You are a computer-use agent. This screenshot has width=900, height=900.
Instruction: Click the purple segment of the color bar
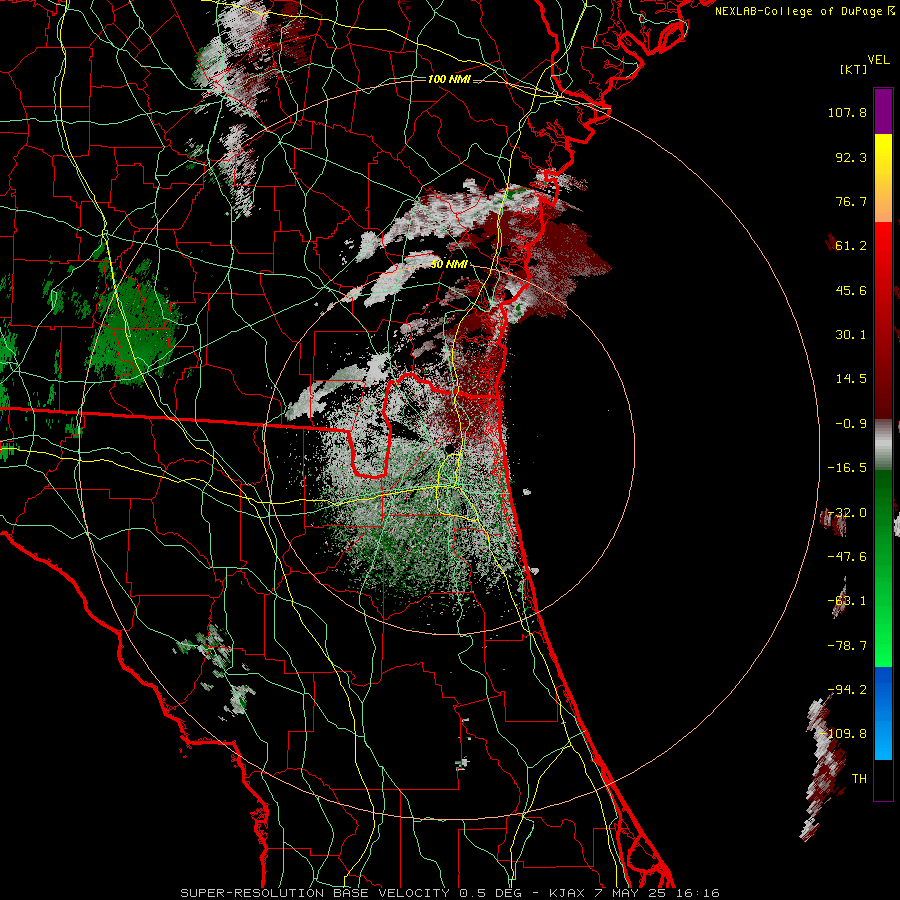pyautogui.click(x=883, y=111)
